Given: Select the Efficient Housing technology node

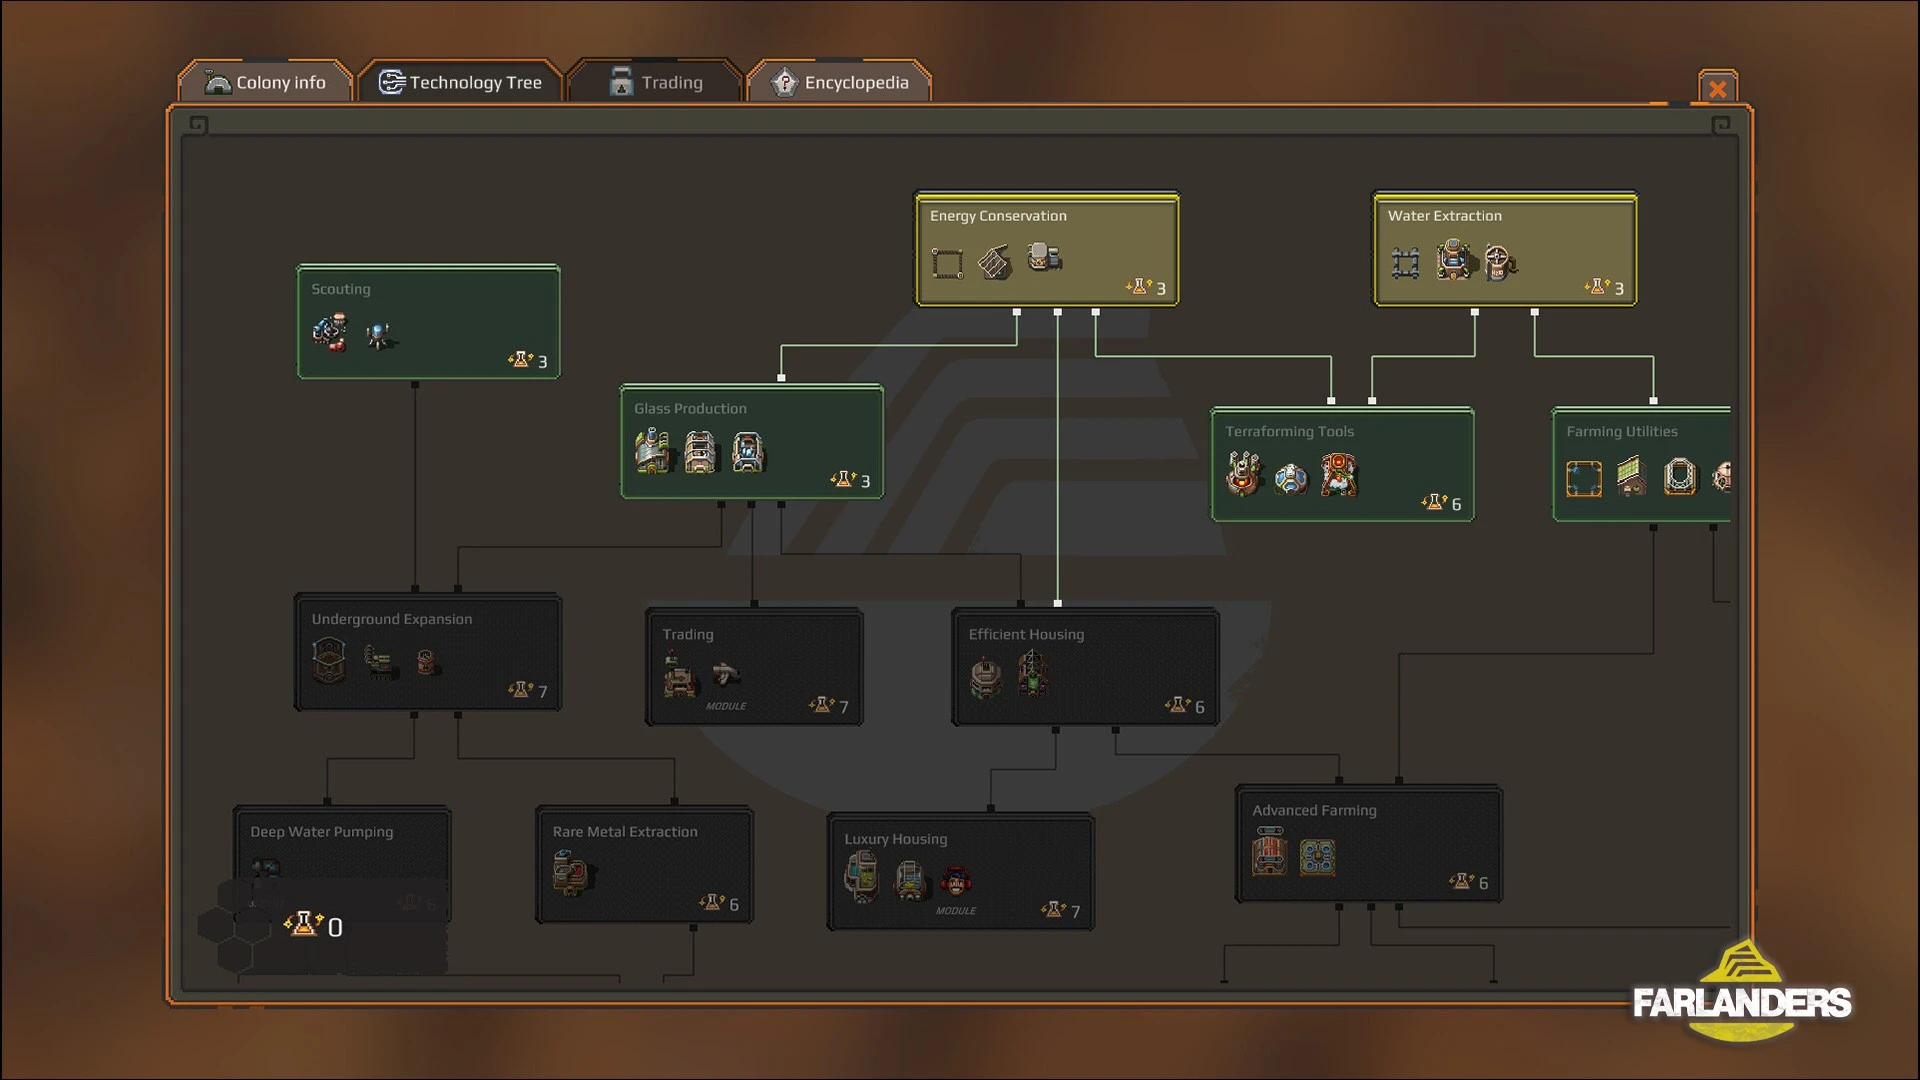Looking at the screenshot, I should (1085, 667).
